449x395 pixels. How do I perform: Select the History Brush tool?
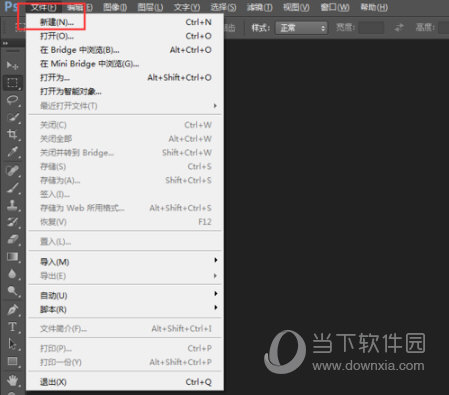click(x=12, y=222)
